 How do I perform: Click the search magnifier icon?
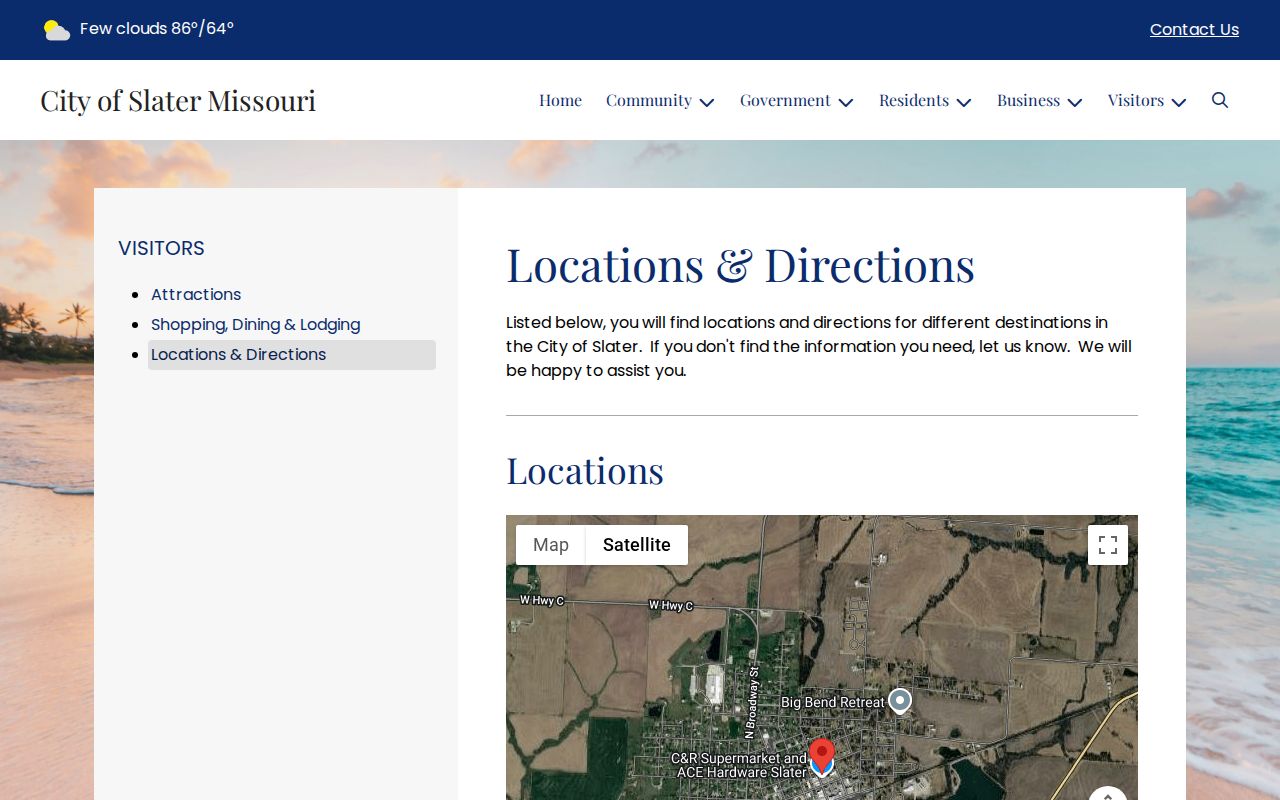click(1220, 100)
